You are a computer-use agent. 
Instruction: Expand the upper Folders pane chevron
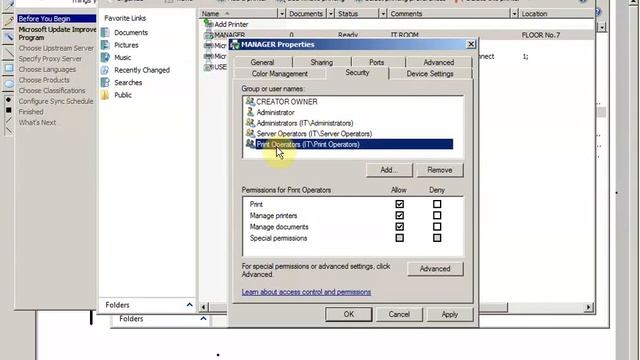(189, 305)
